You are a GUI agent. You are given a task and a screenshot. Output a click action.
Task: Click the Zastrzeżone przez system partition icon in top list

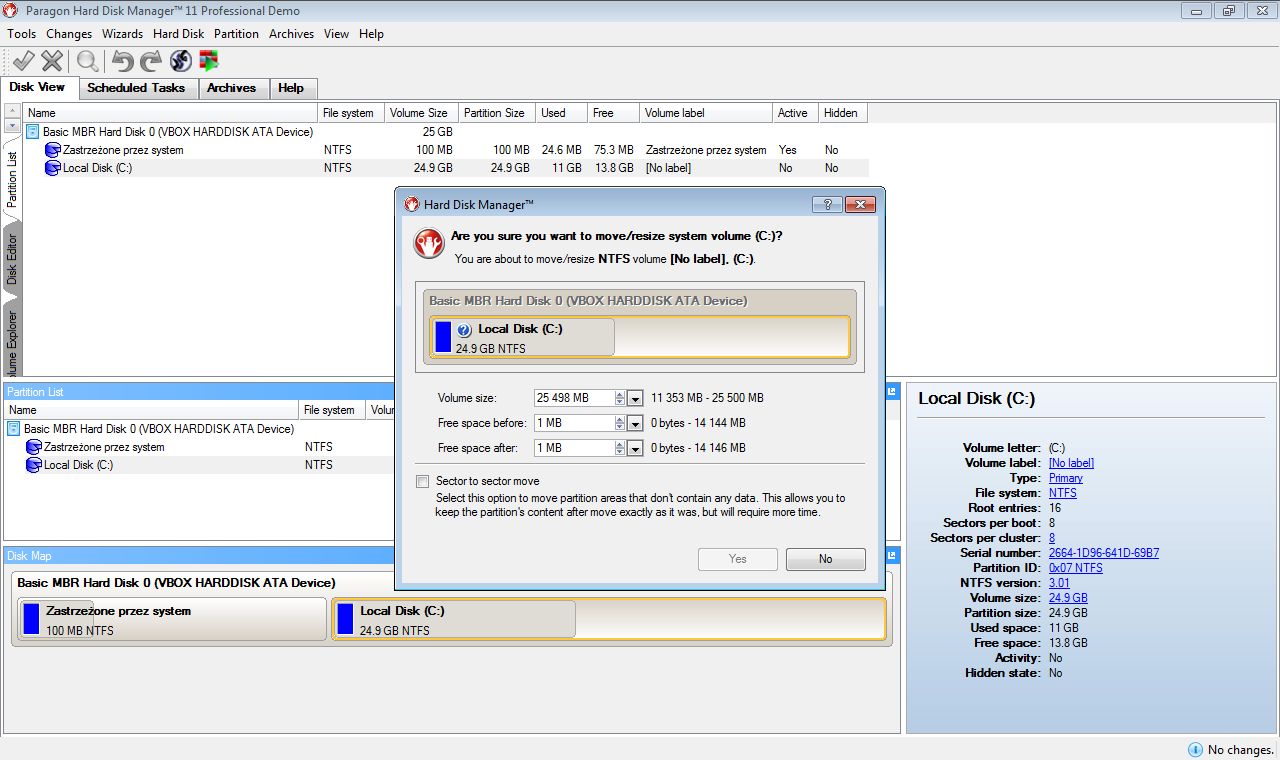(x=53, y=150)
